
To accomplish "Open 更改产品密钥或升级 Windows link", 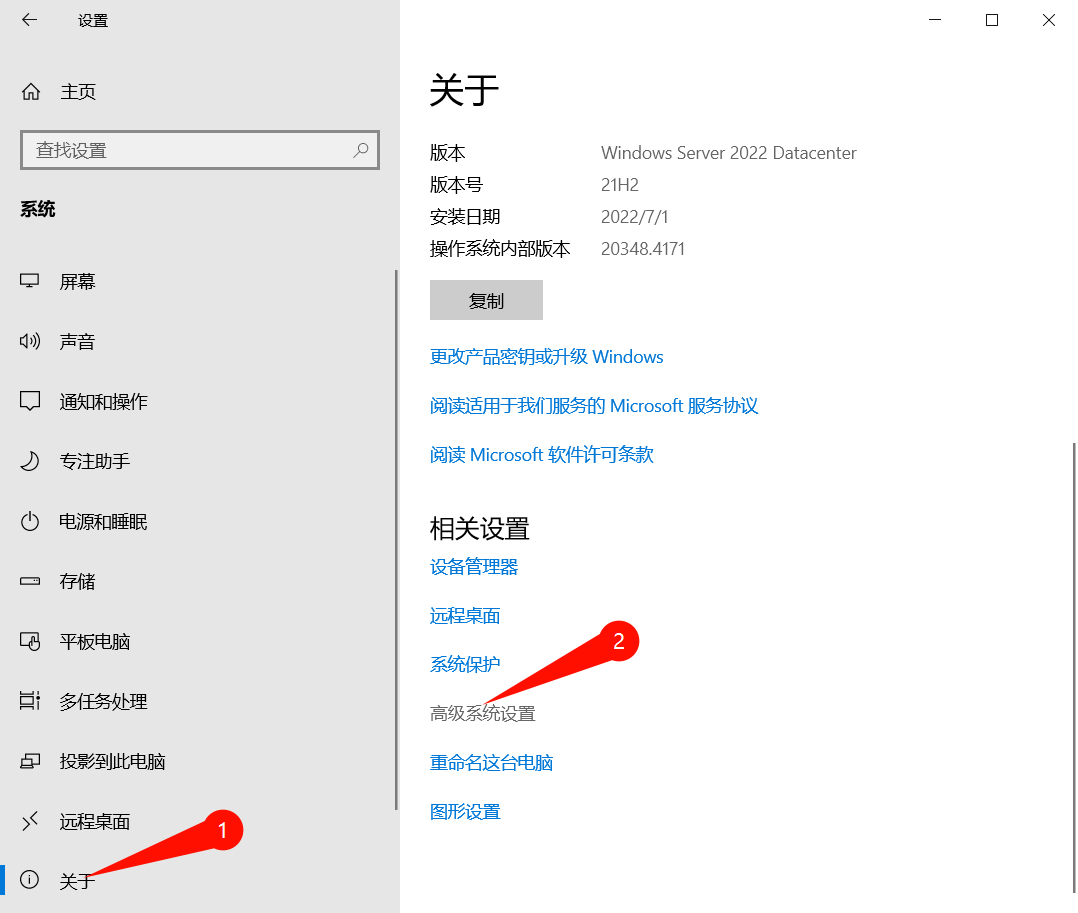I will pos(547,357).
